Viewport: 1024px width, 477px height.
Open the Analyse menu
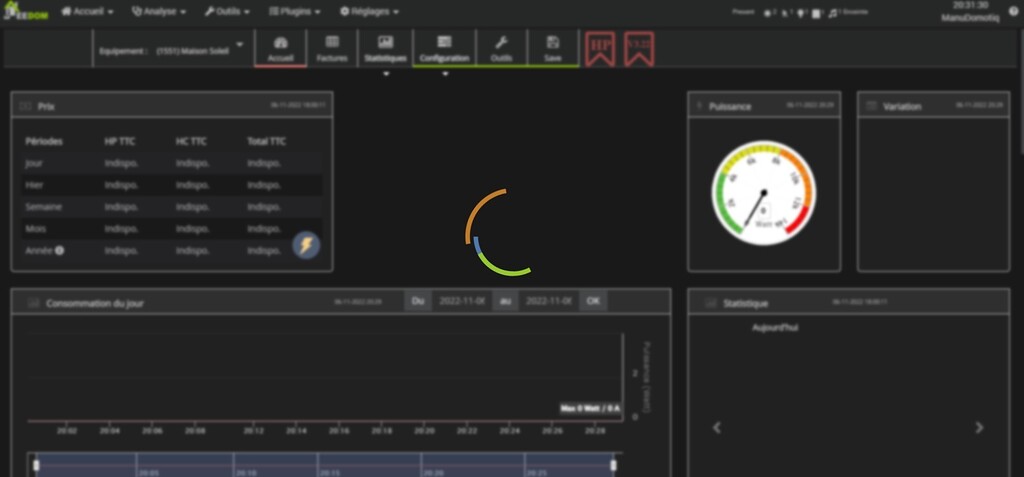(159, 12)
